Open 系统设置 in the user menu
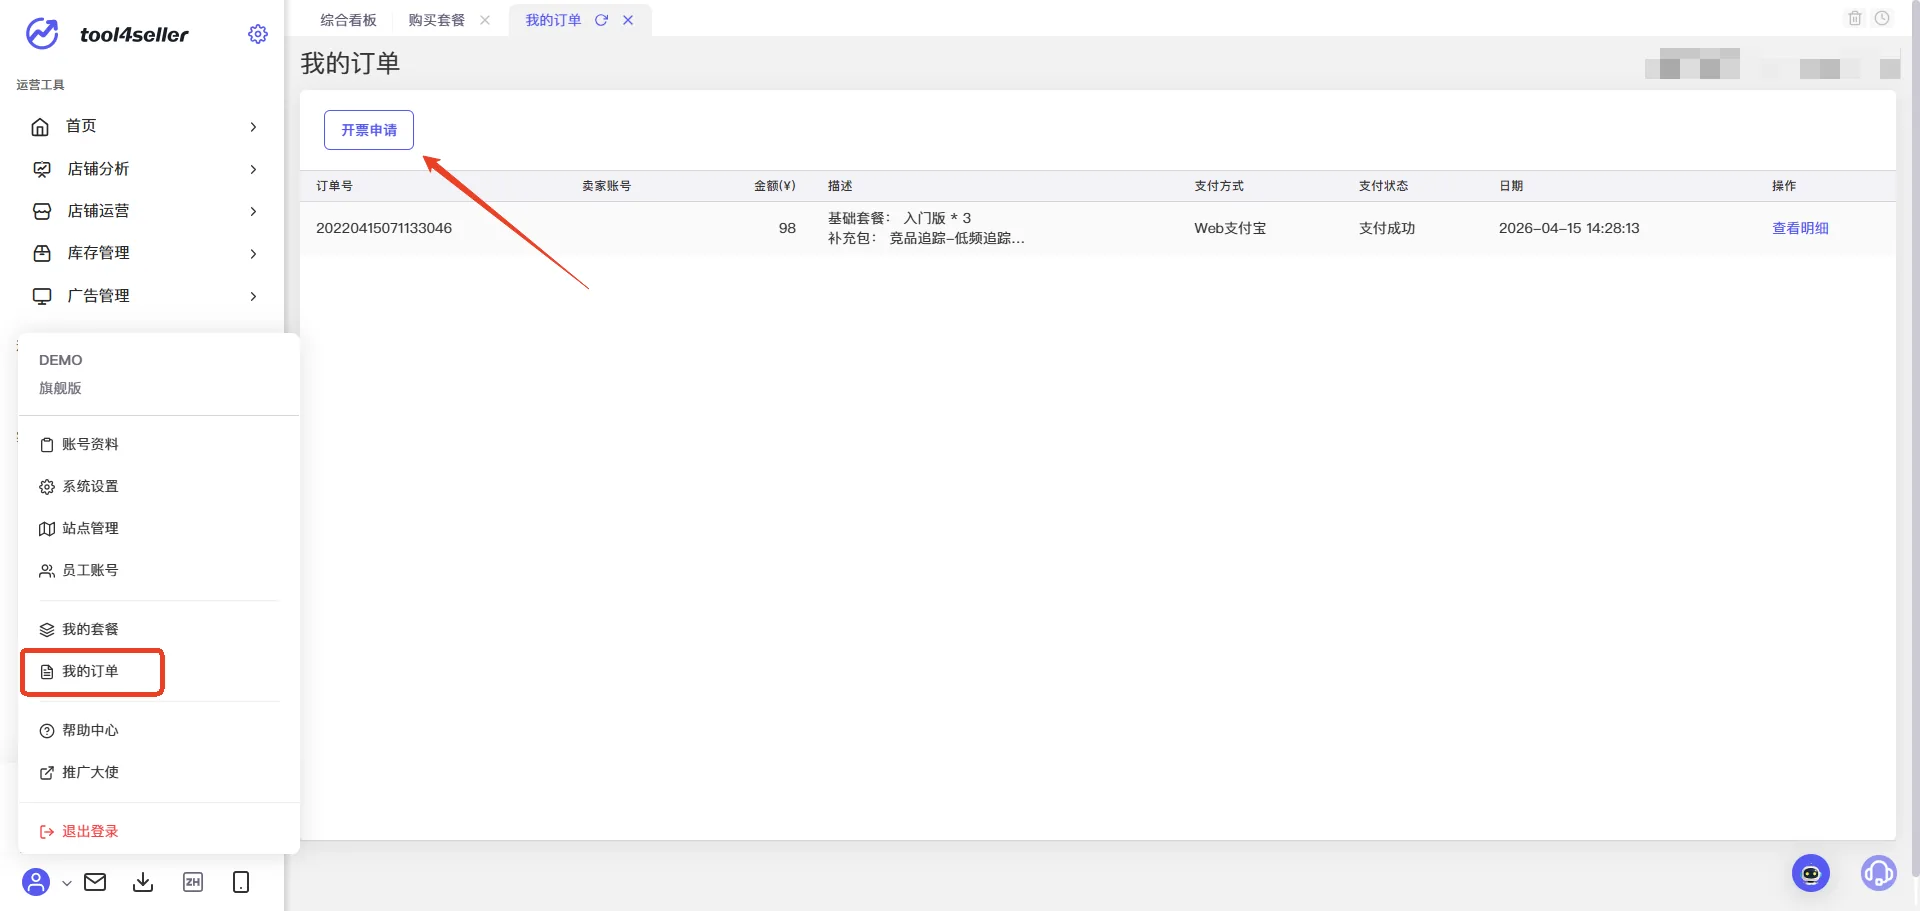Screen dimensions: 1920x911 pyautogui.click(x=79, y=486)
